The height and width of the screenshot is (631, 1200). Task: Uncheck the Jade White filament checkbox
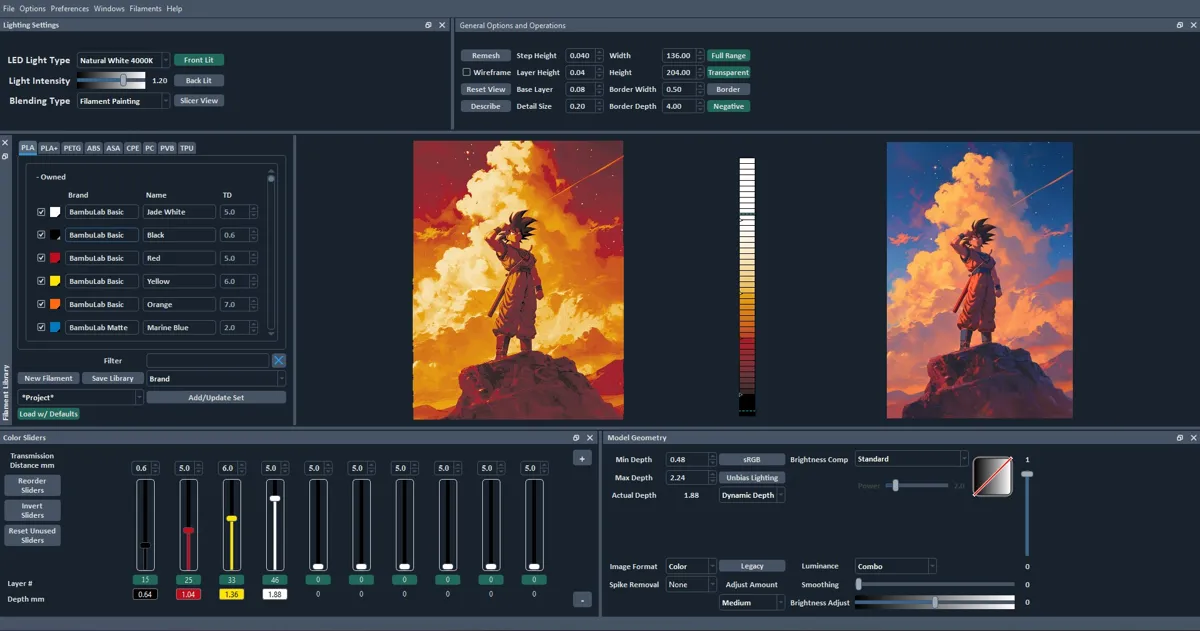coord(41,212)
